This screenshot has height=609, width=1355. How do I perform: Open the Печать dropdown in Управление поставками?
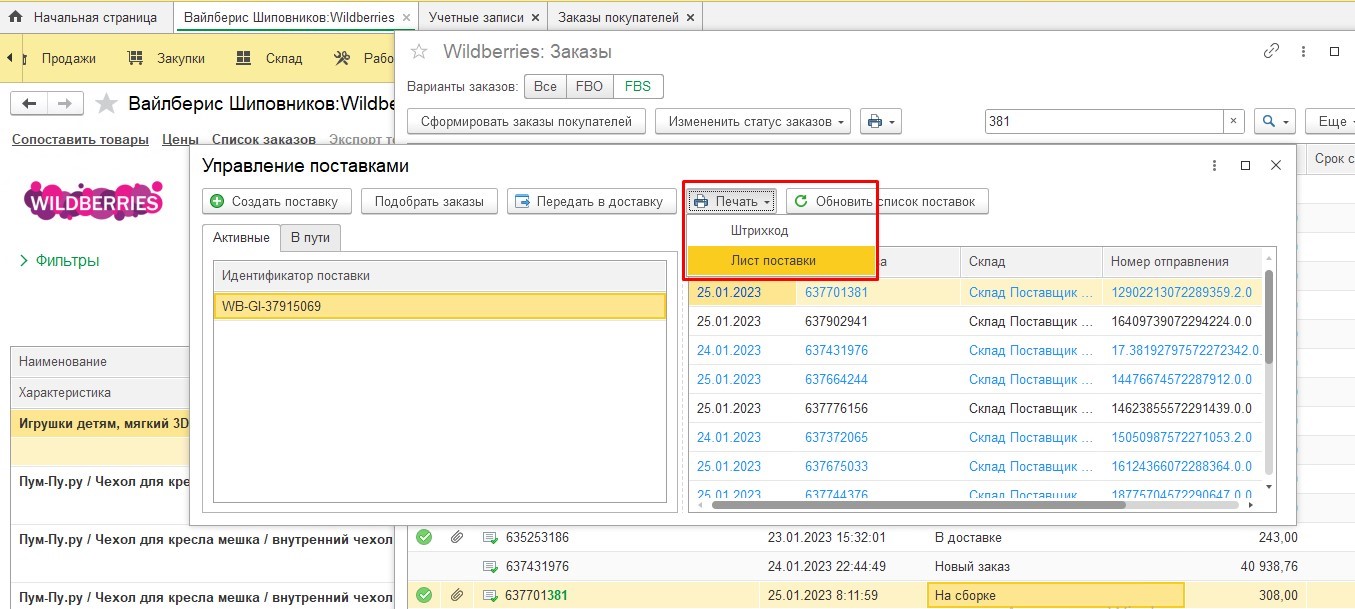(733, 201)
